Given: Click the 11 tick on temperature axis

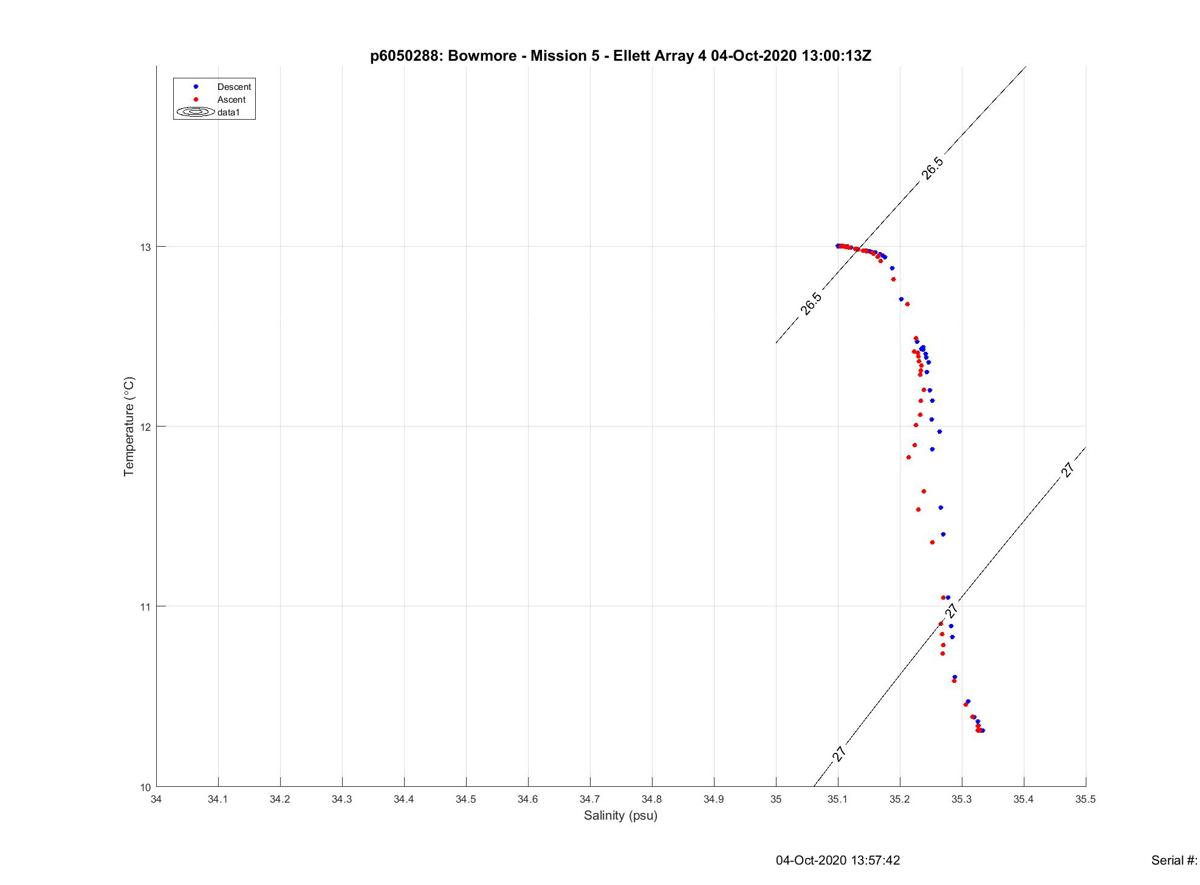Looking at the screenshot, I should click(x=146, y=607).
